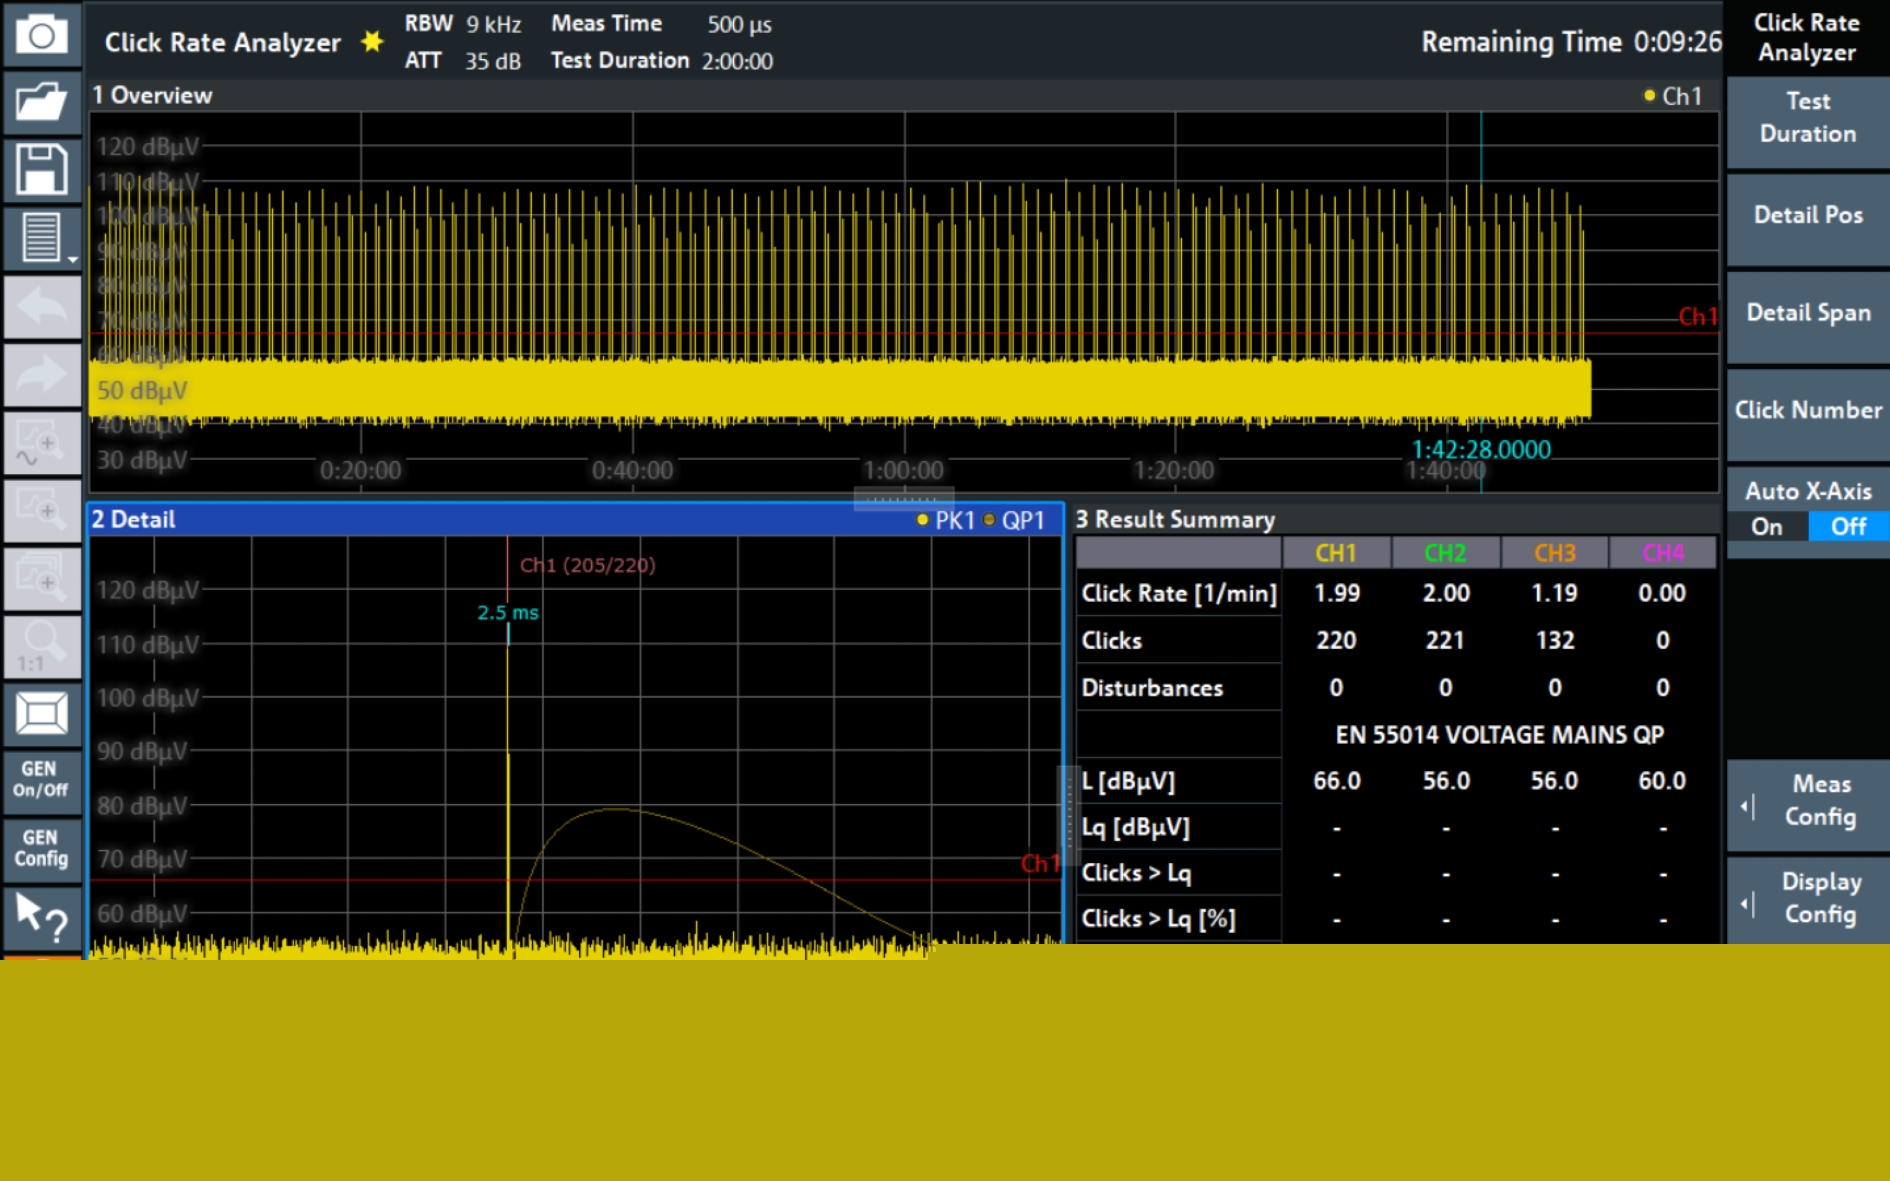
Task: Click CH1 L [dBµV] value 66.0
Action: click(x=1336, y=781)
